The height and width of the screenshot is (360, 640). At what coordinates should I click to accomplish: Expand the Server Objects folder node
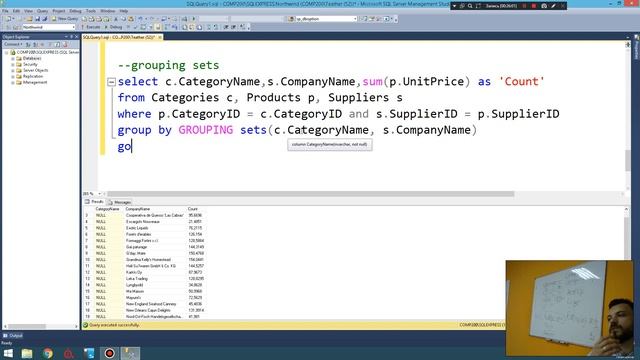13,70
